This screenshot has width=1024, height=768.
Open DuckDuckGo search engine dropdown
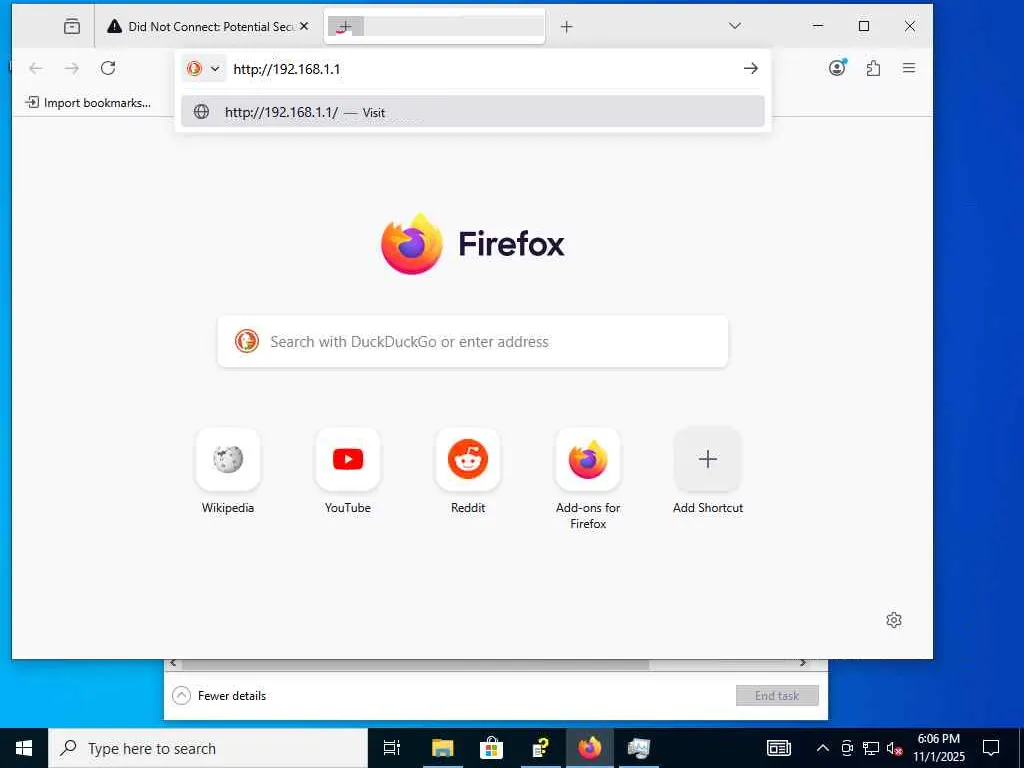click(203, 69)
